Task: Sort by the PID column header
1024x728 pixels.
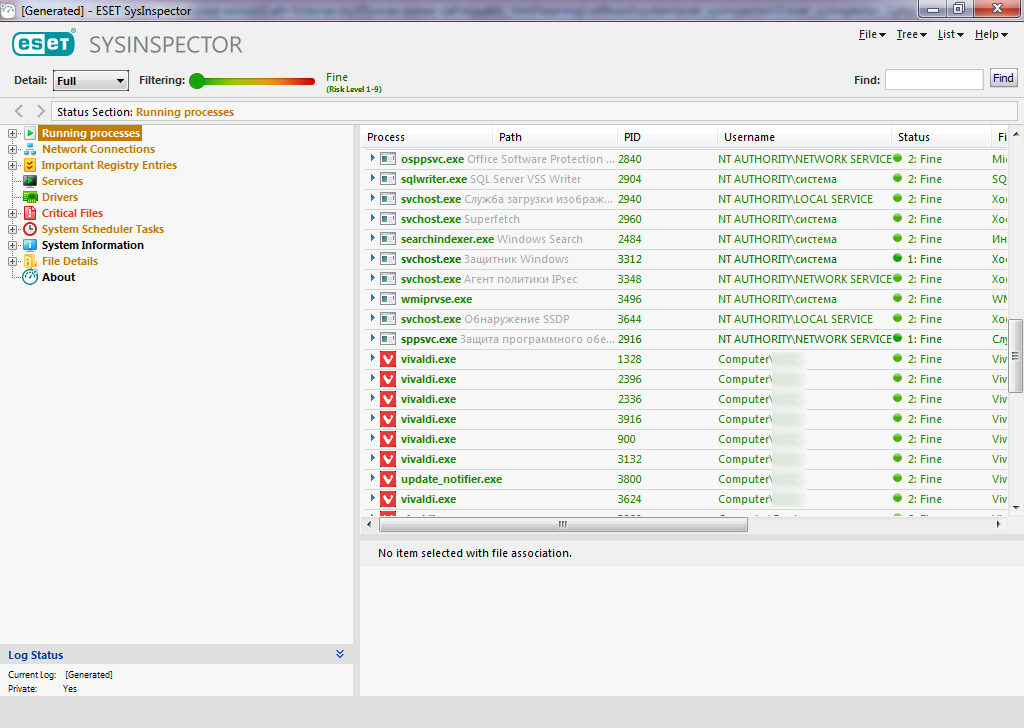Action: 632,137
